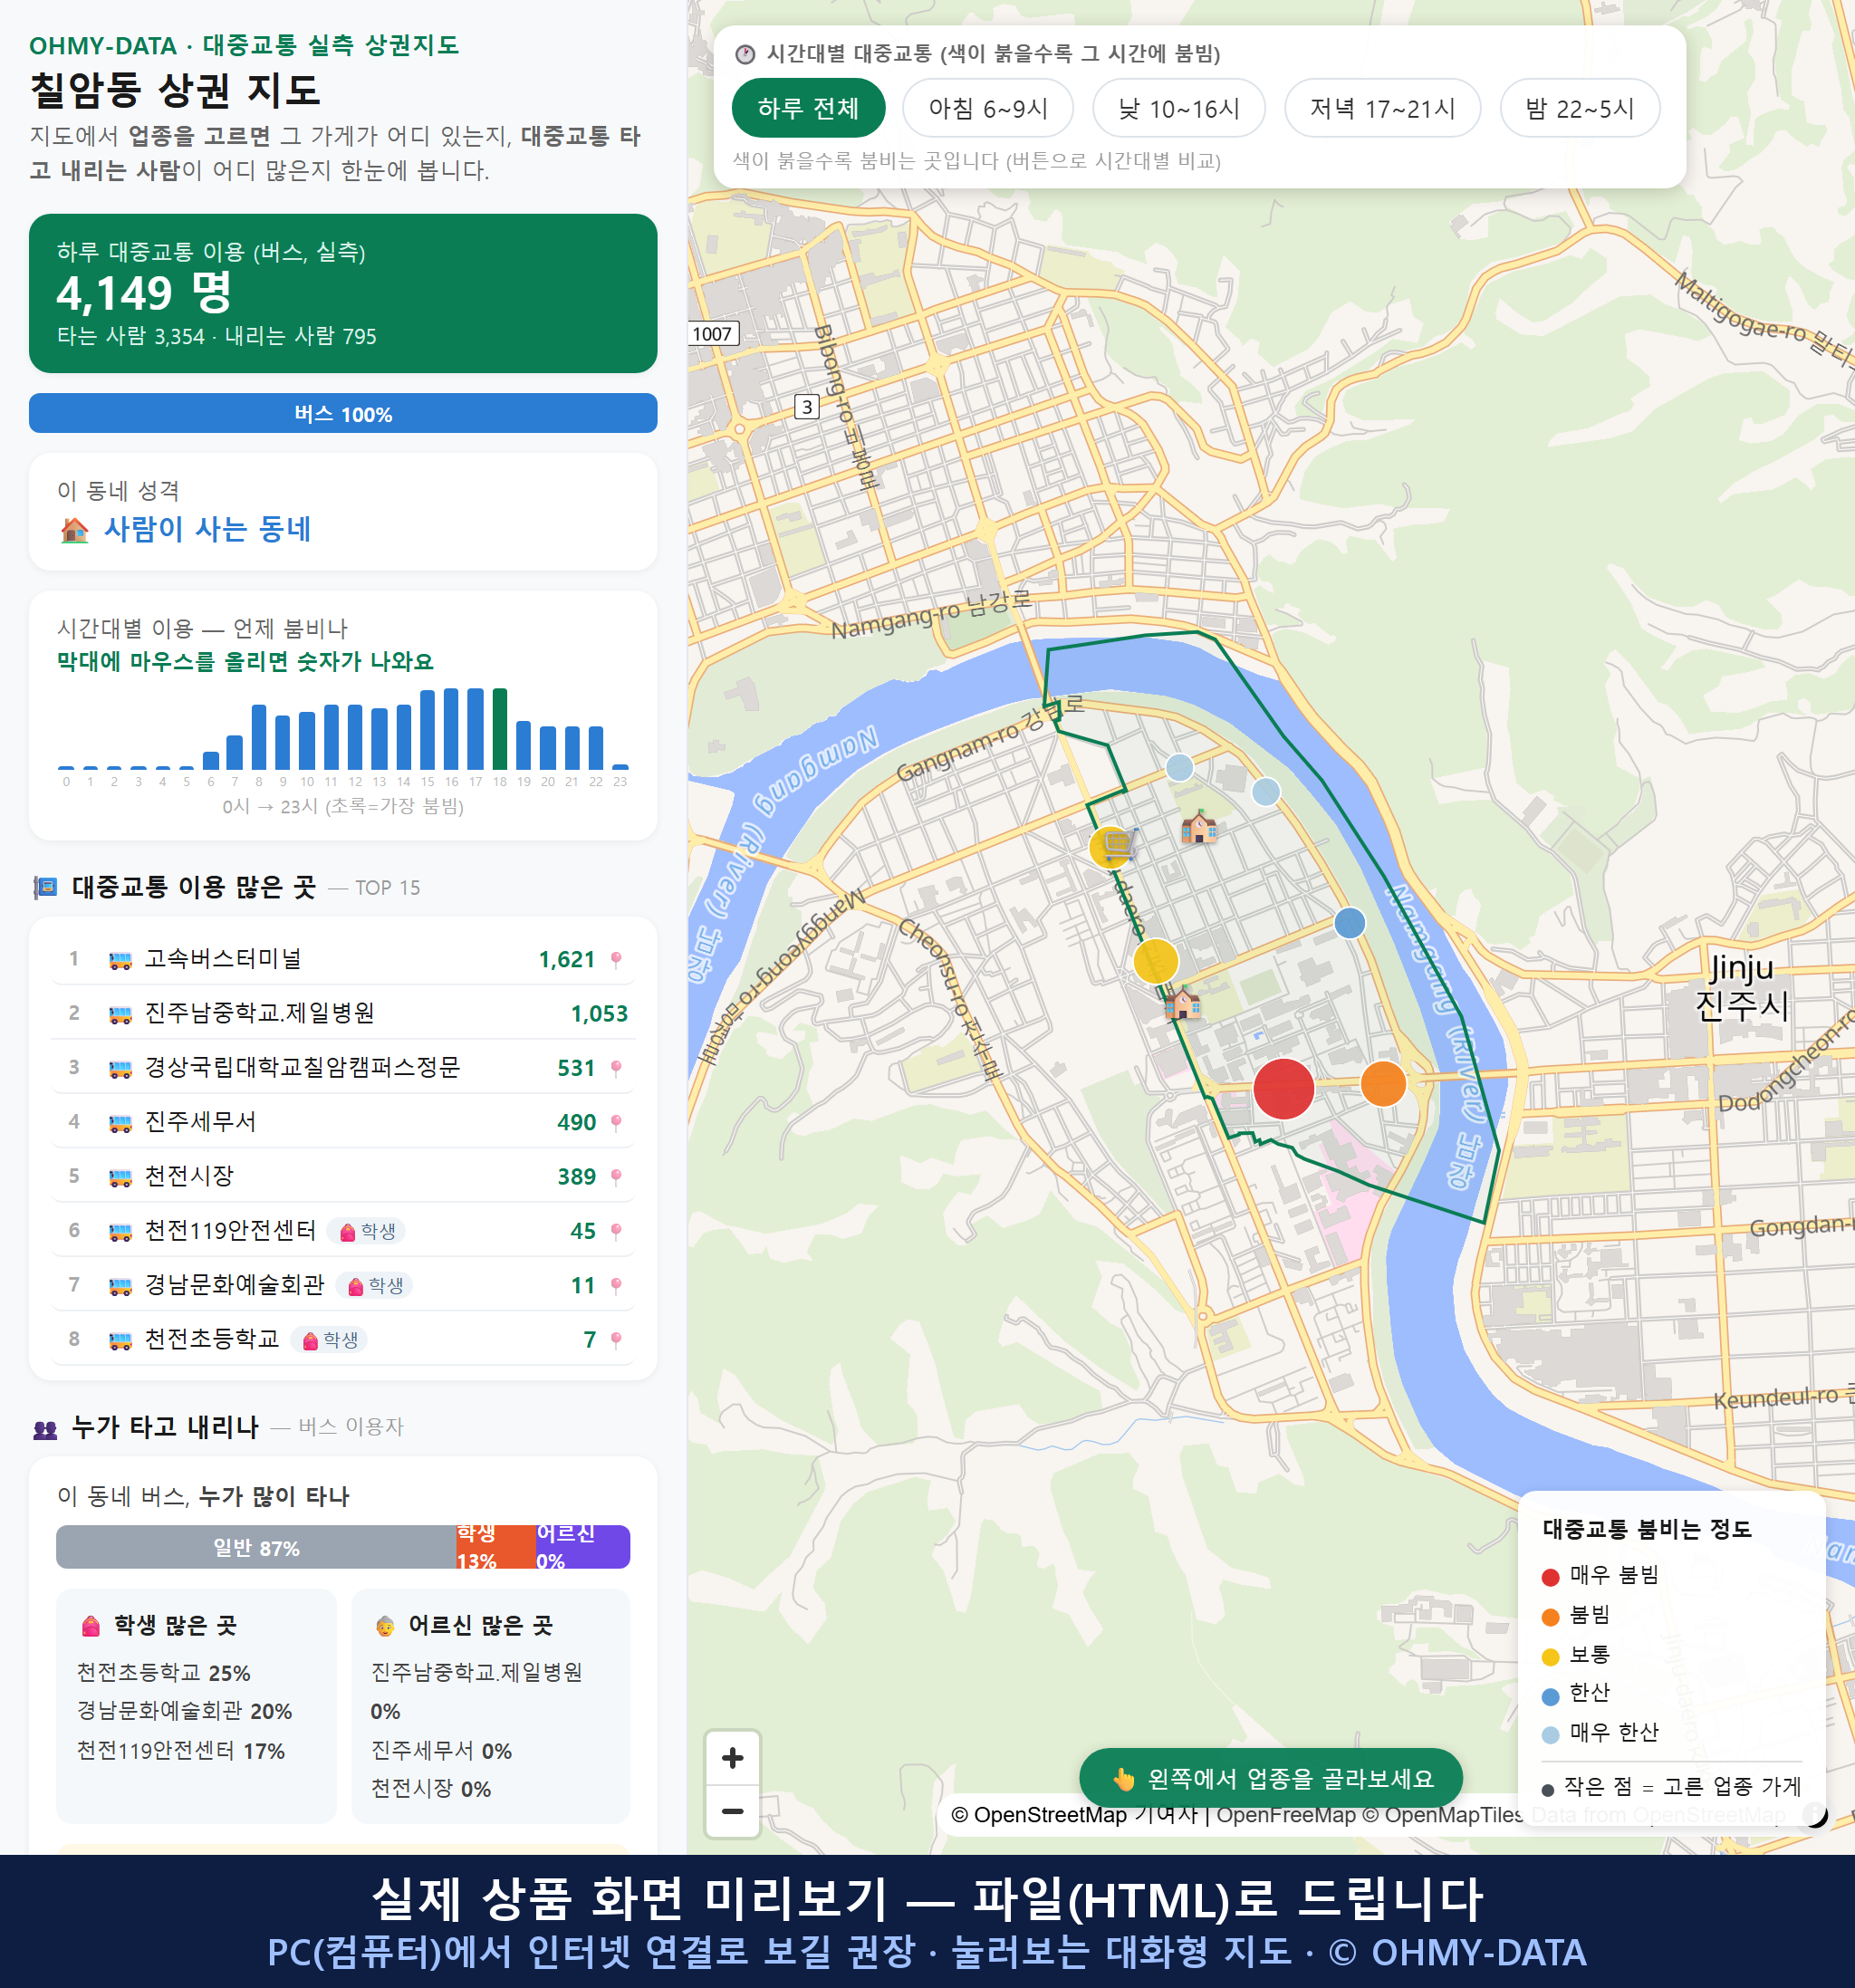
Task: Click the pink pin next to 531
Action: coord(616,1068)
